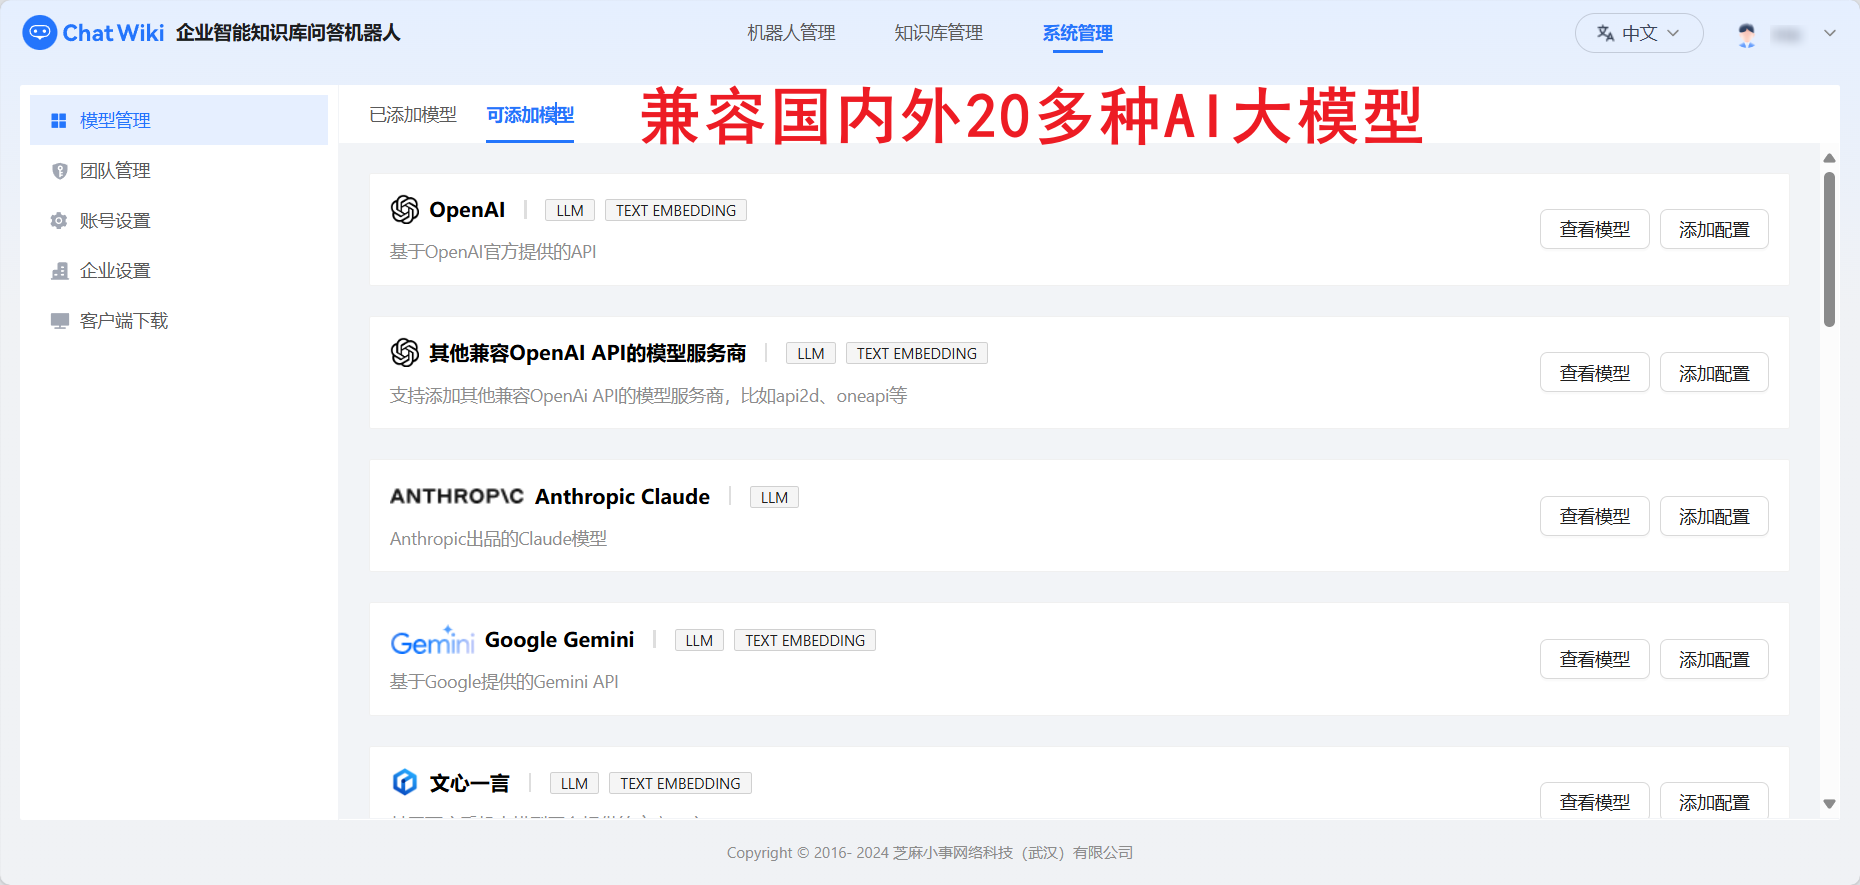The image size is (1860, 885).
Task: Switch to the 已添加模型 tab
Action: point(413,115)
